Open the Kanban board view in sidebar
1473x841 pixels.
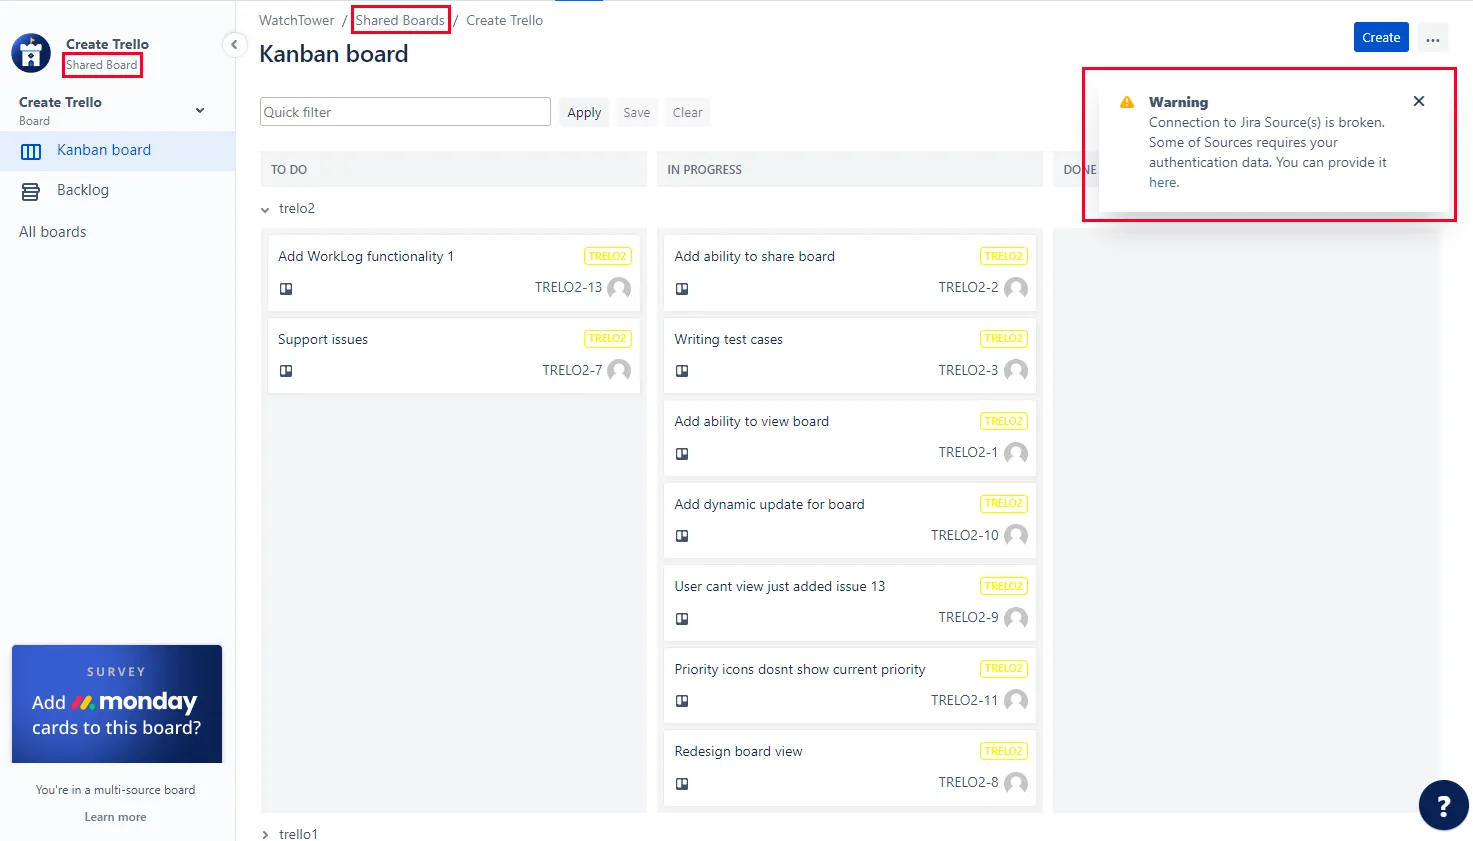[117, 151]
